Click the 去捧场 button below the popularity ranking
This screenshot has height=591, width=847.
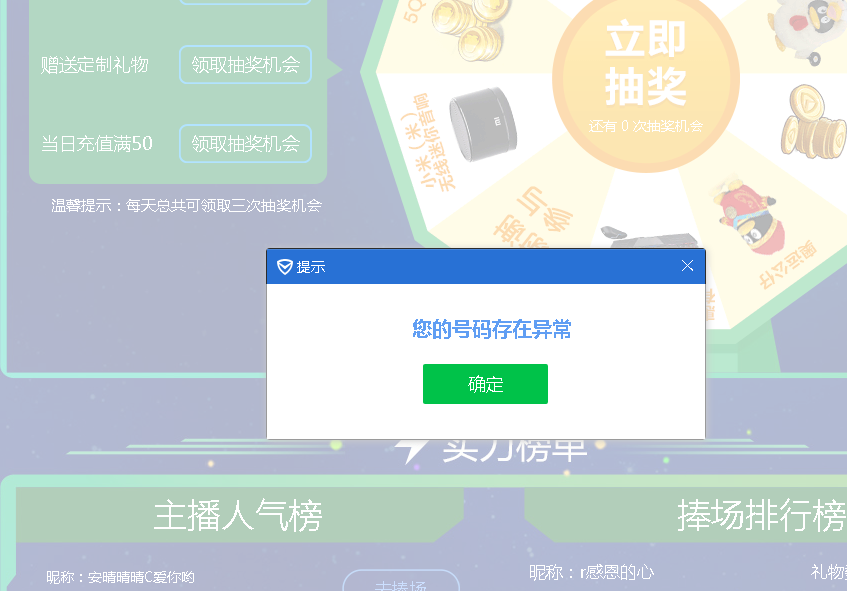click(401, 583)
